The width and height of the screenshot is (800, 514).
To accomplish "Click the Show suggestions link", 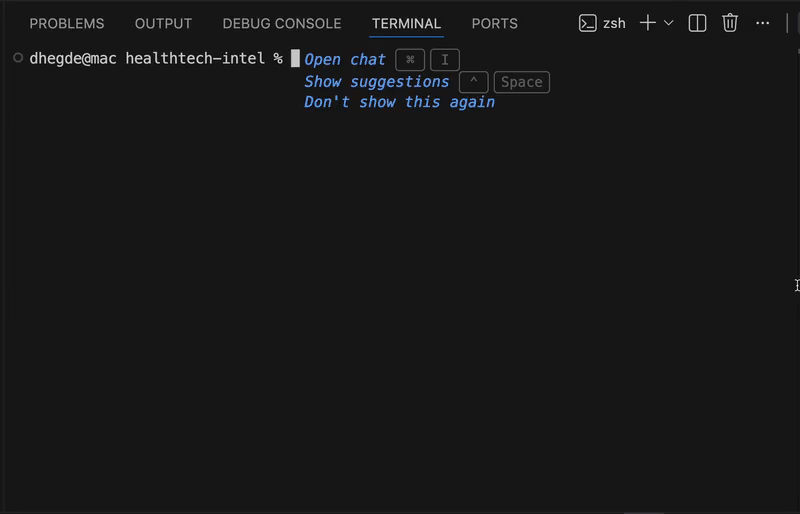I will pyautogui.click(x=377, y=81).
